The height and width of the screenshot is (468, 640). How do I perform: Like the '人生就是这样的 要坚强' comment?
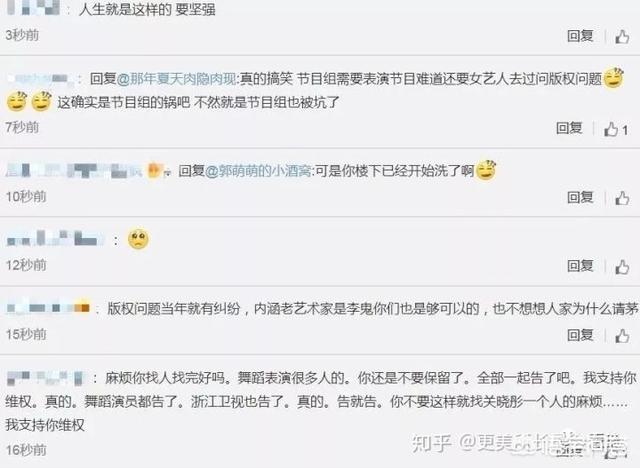click(x=622, y=37)
